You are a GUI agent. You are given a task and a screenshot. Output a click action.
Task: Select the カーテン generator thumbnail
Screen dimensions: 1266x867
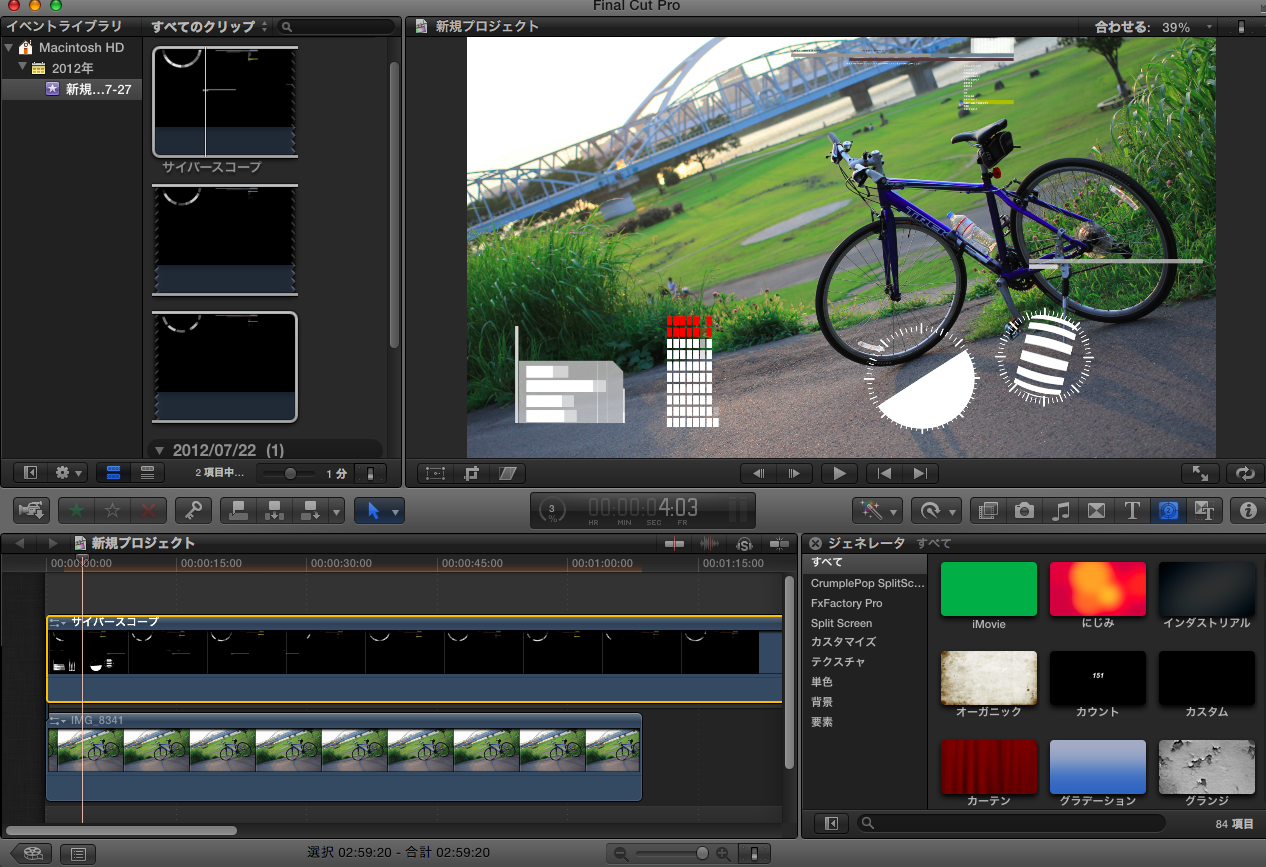[x=988, y=767]
